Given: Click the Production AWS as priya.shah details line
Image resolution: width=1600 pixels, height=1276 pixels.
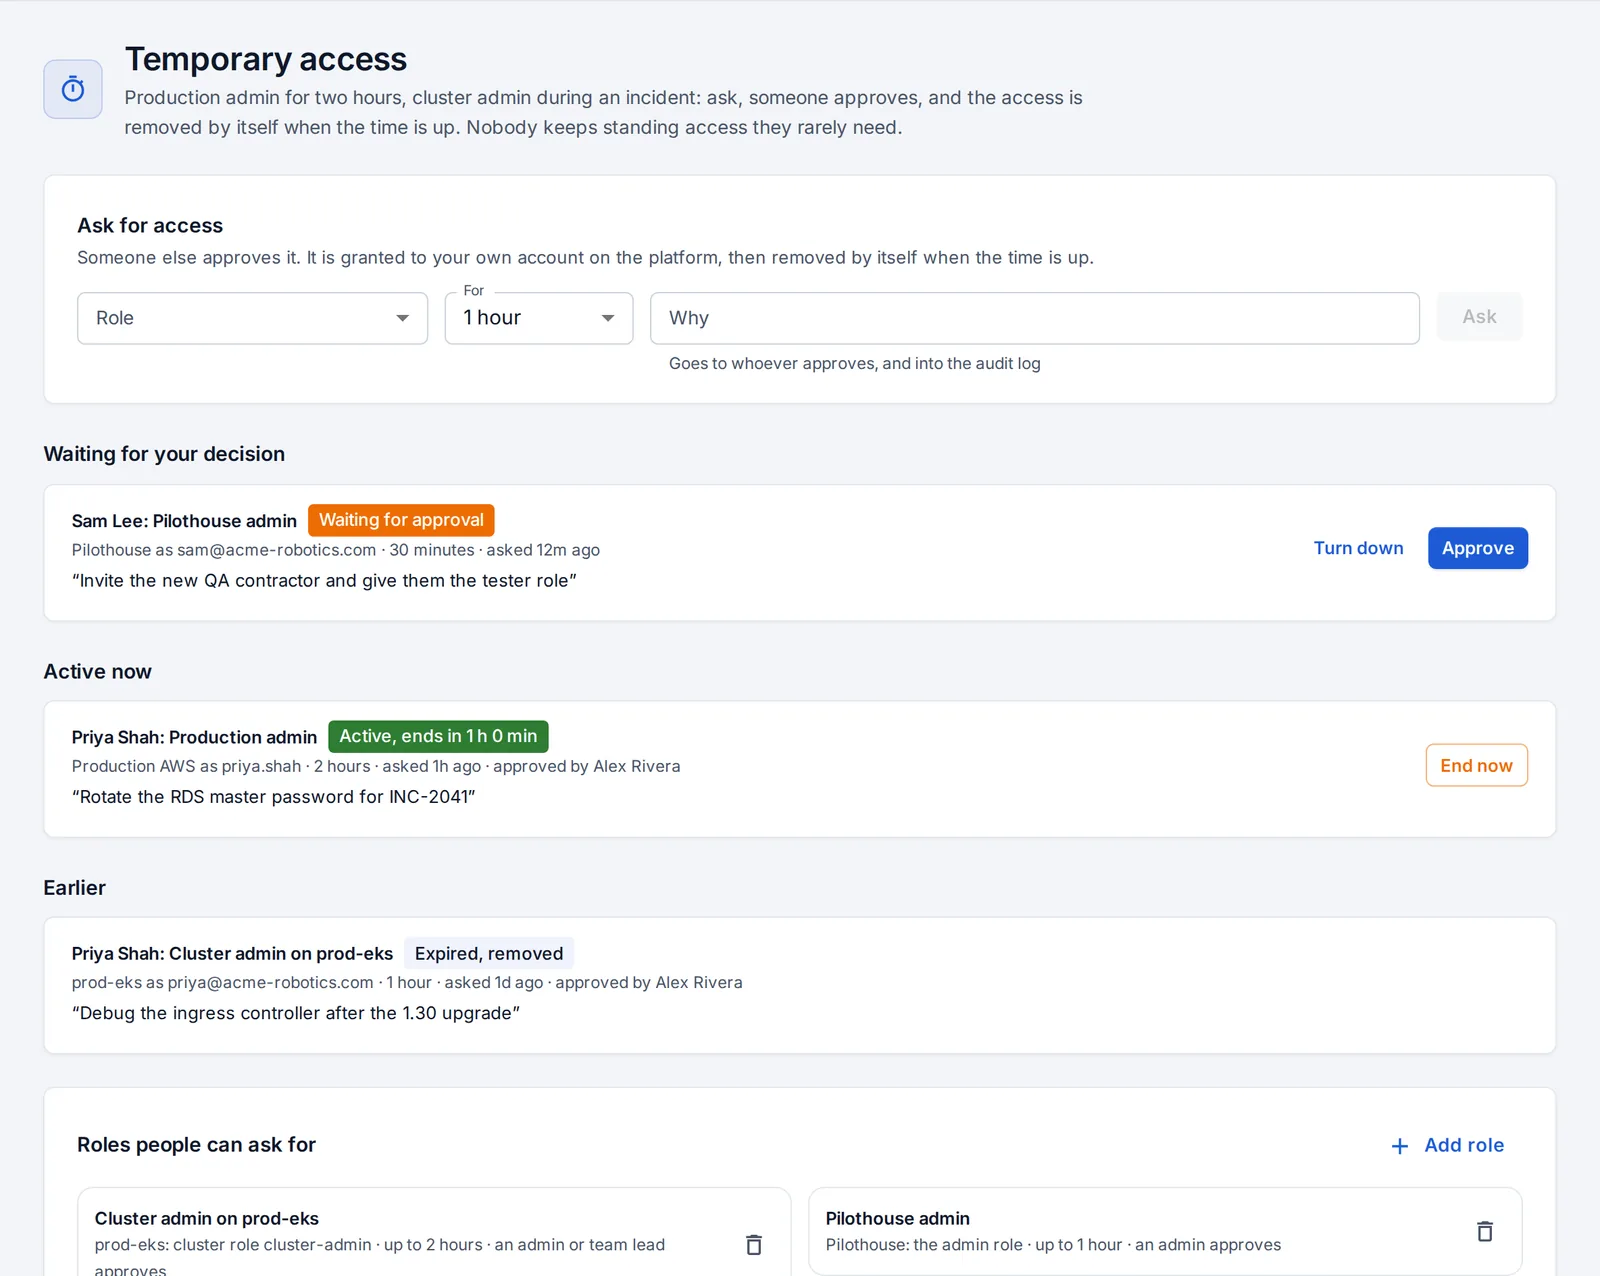Looking at the screenshot, I should click(376, 766).
